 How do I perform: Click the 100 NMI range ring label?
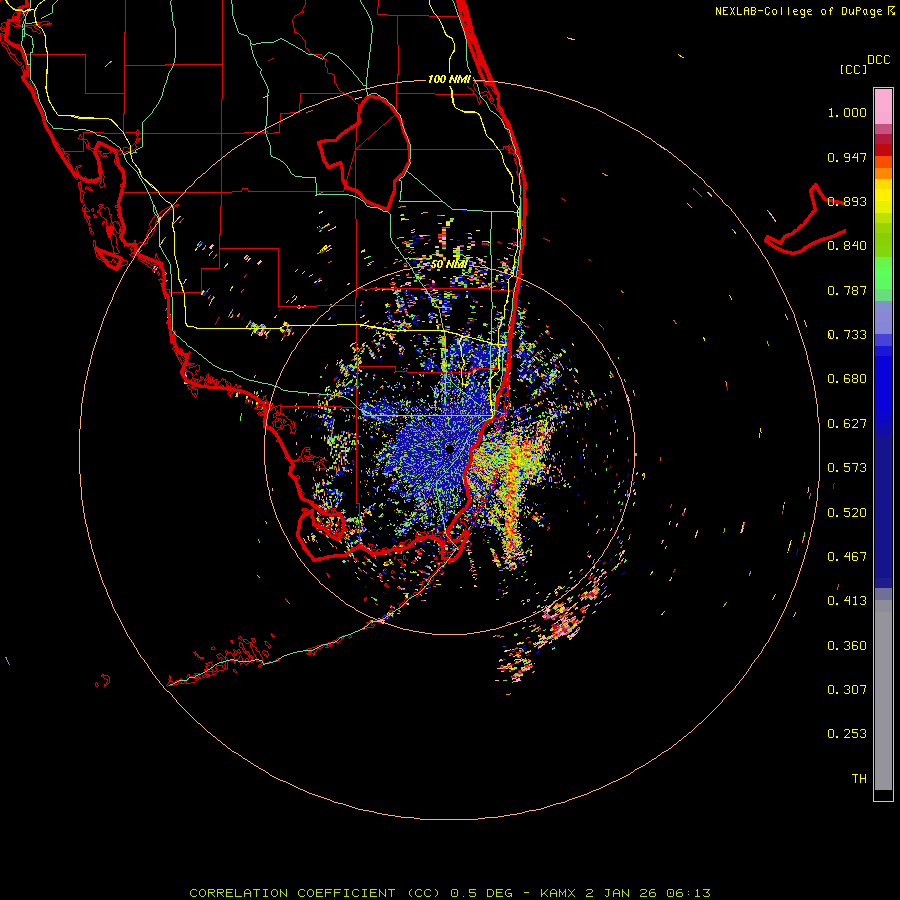[x=449, y=79]
